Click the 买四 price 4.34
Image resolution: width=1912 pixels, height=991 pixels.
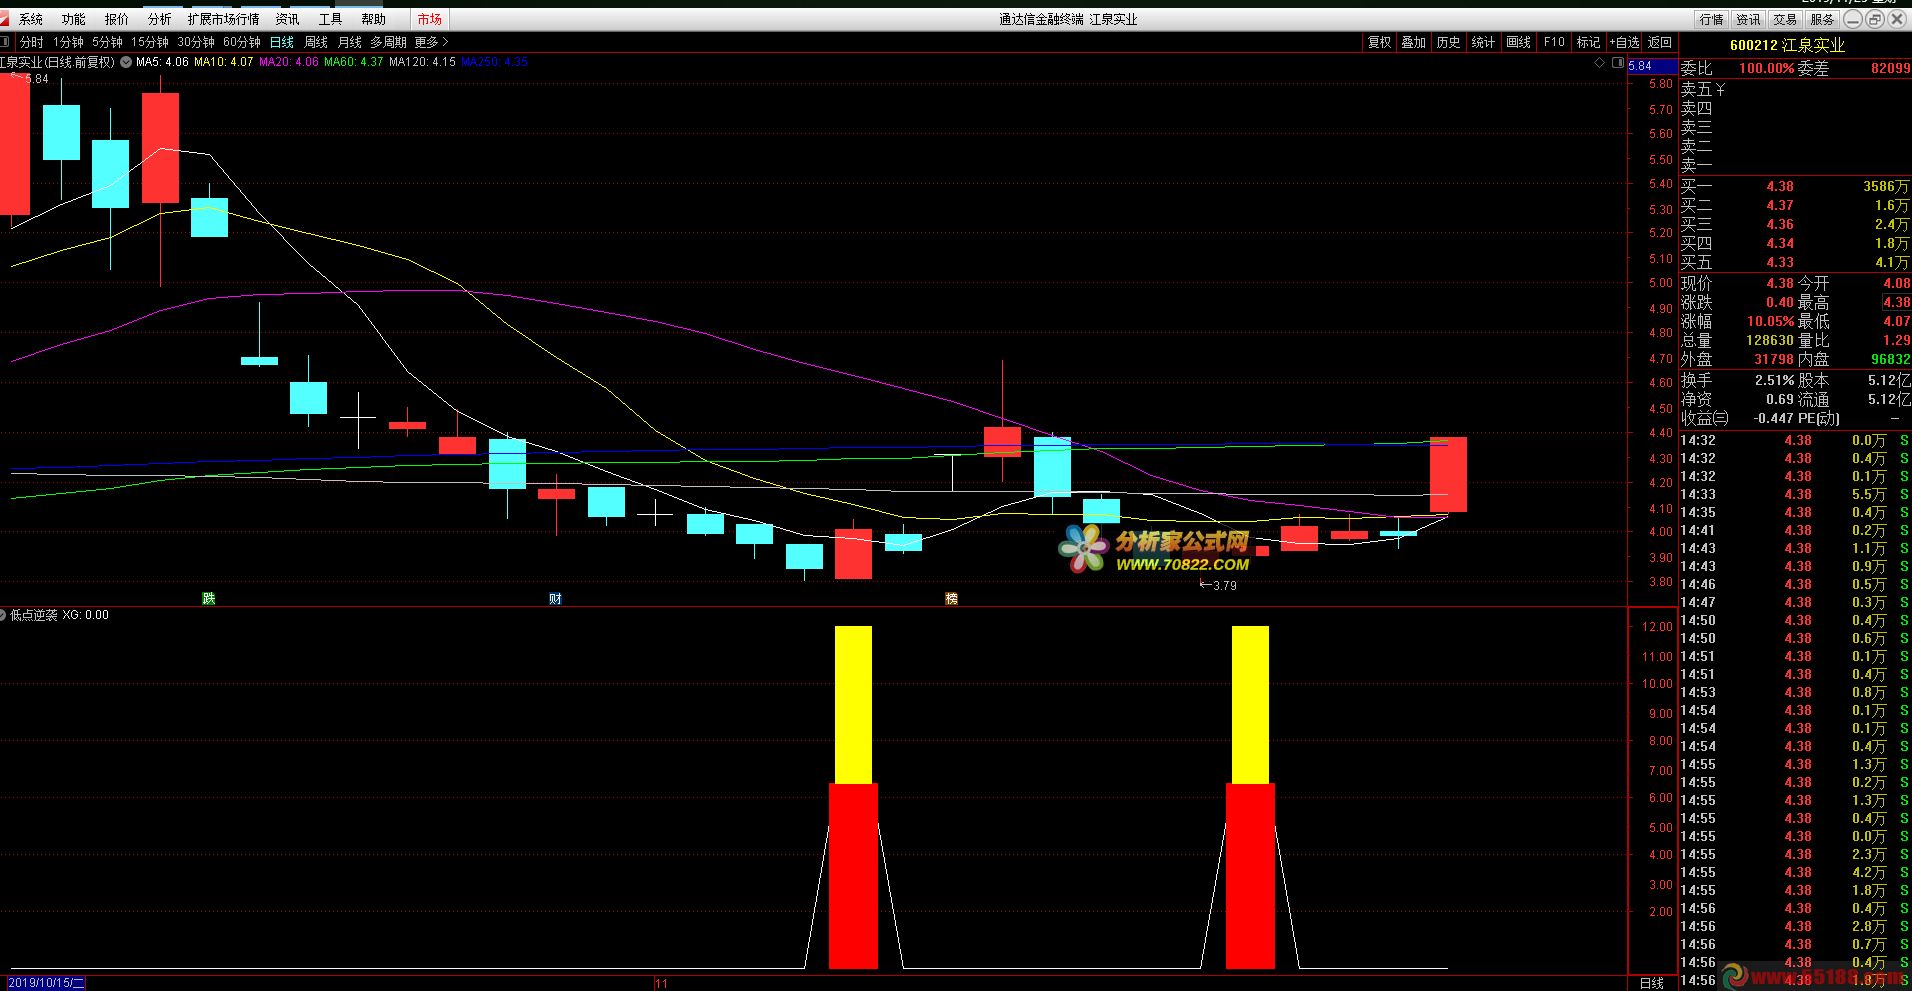[x=1780, y=243]
